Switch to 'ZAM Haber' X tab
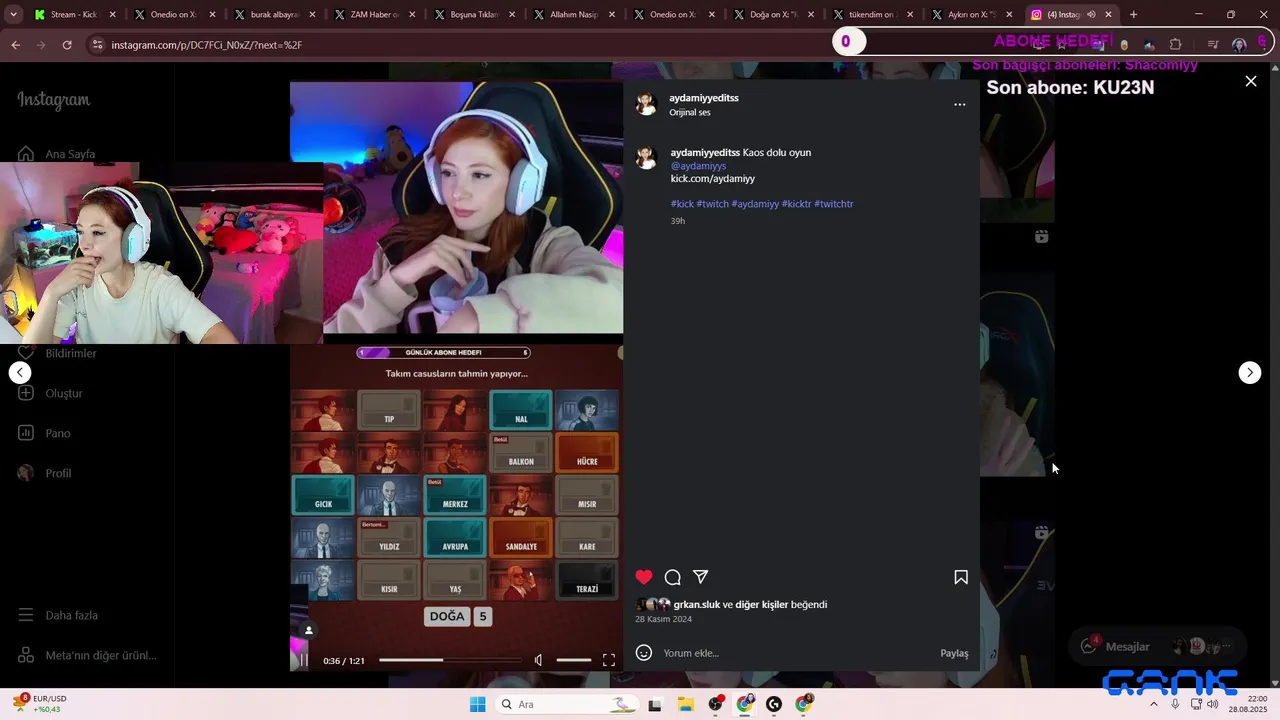Viewport: 1280px width, 720px height. [x=375, y=15]
